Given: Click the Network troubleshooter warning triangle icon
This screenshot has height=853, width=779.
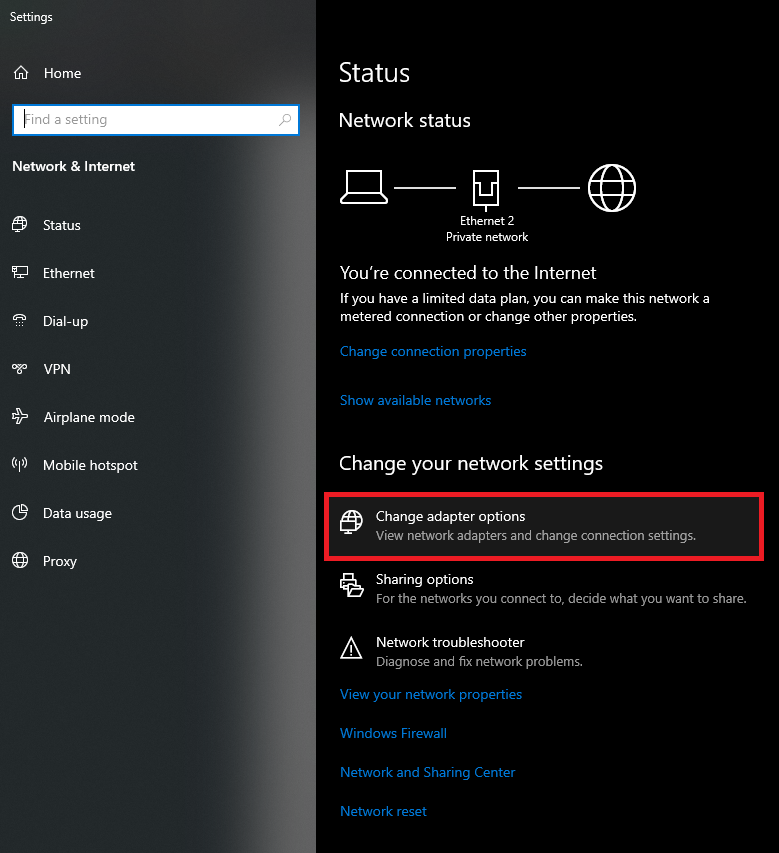Looking at the screenshot, I should coord(351,648).
